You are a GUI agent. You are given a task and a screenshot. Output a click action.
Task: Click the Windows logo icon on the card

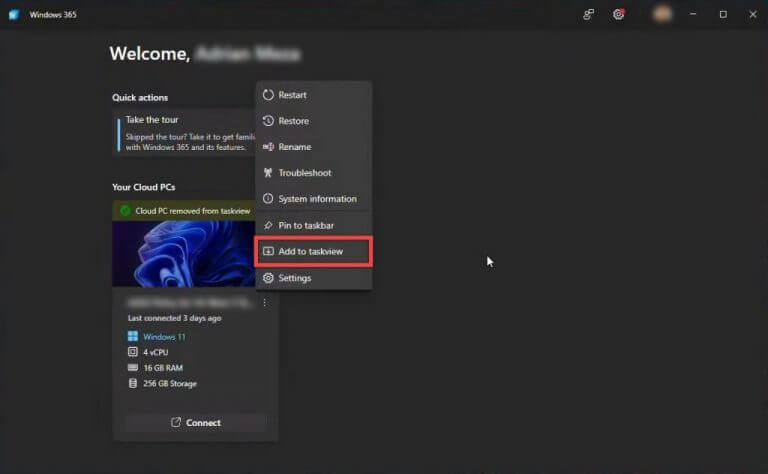click(133, 336)
